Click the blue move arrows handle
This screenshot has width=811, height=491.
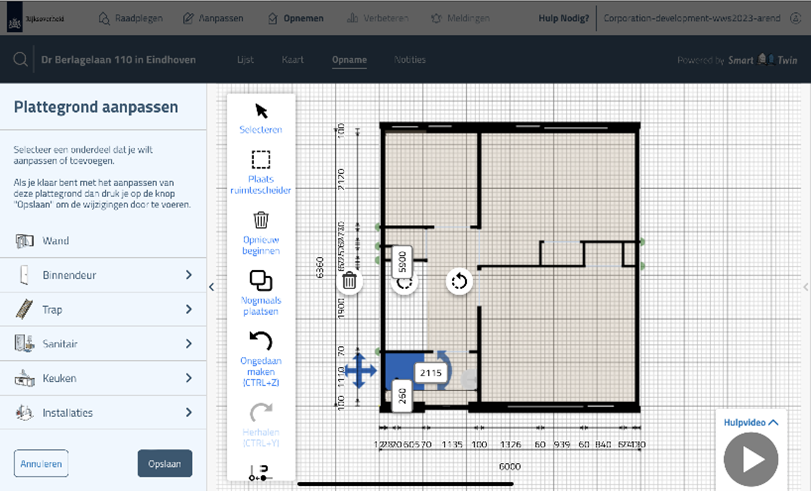tap(360, 371)
